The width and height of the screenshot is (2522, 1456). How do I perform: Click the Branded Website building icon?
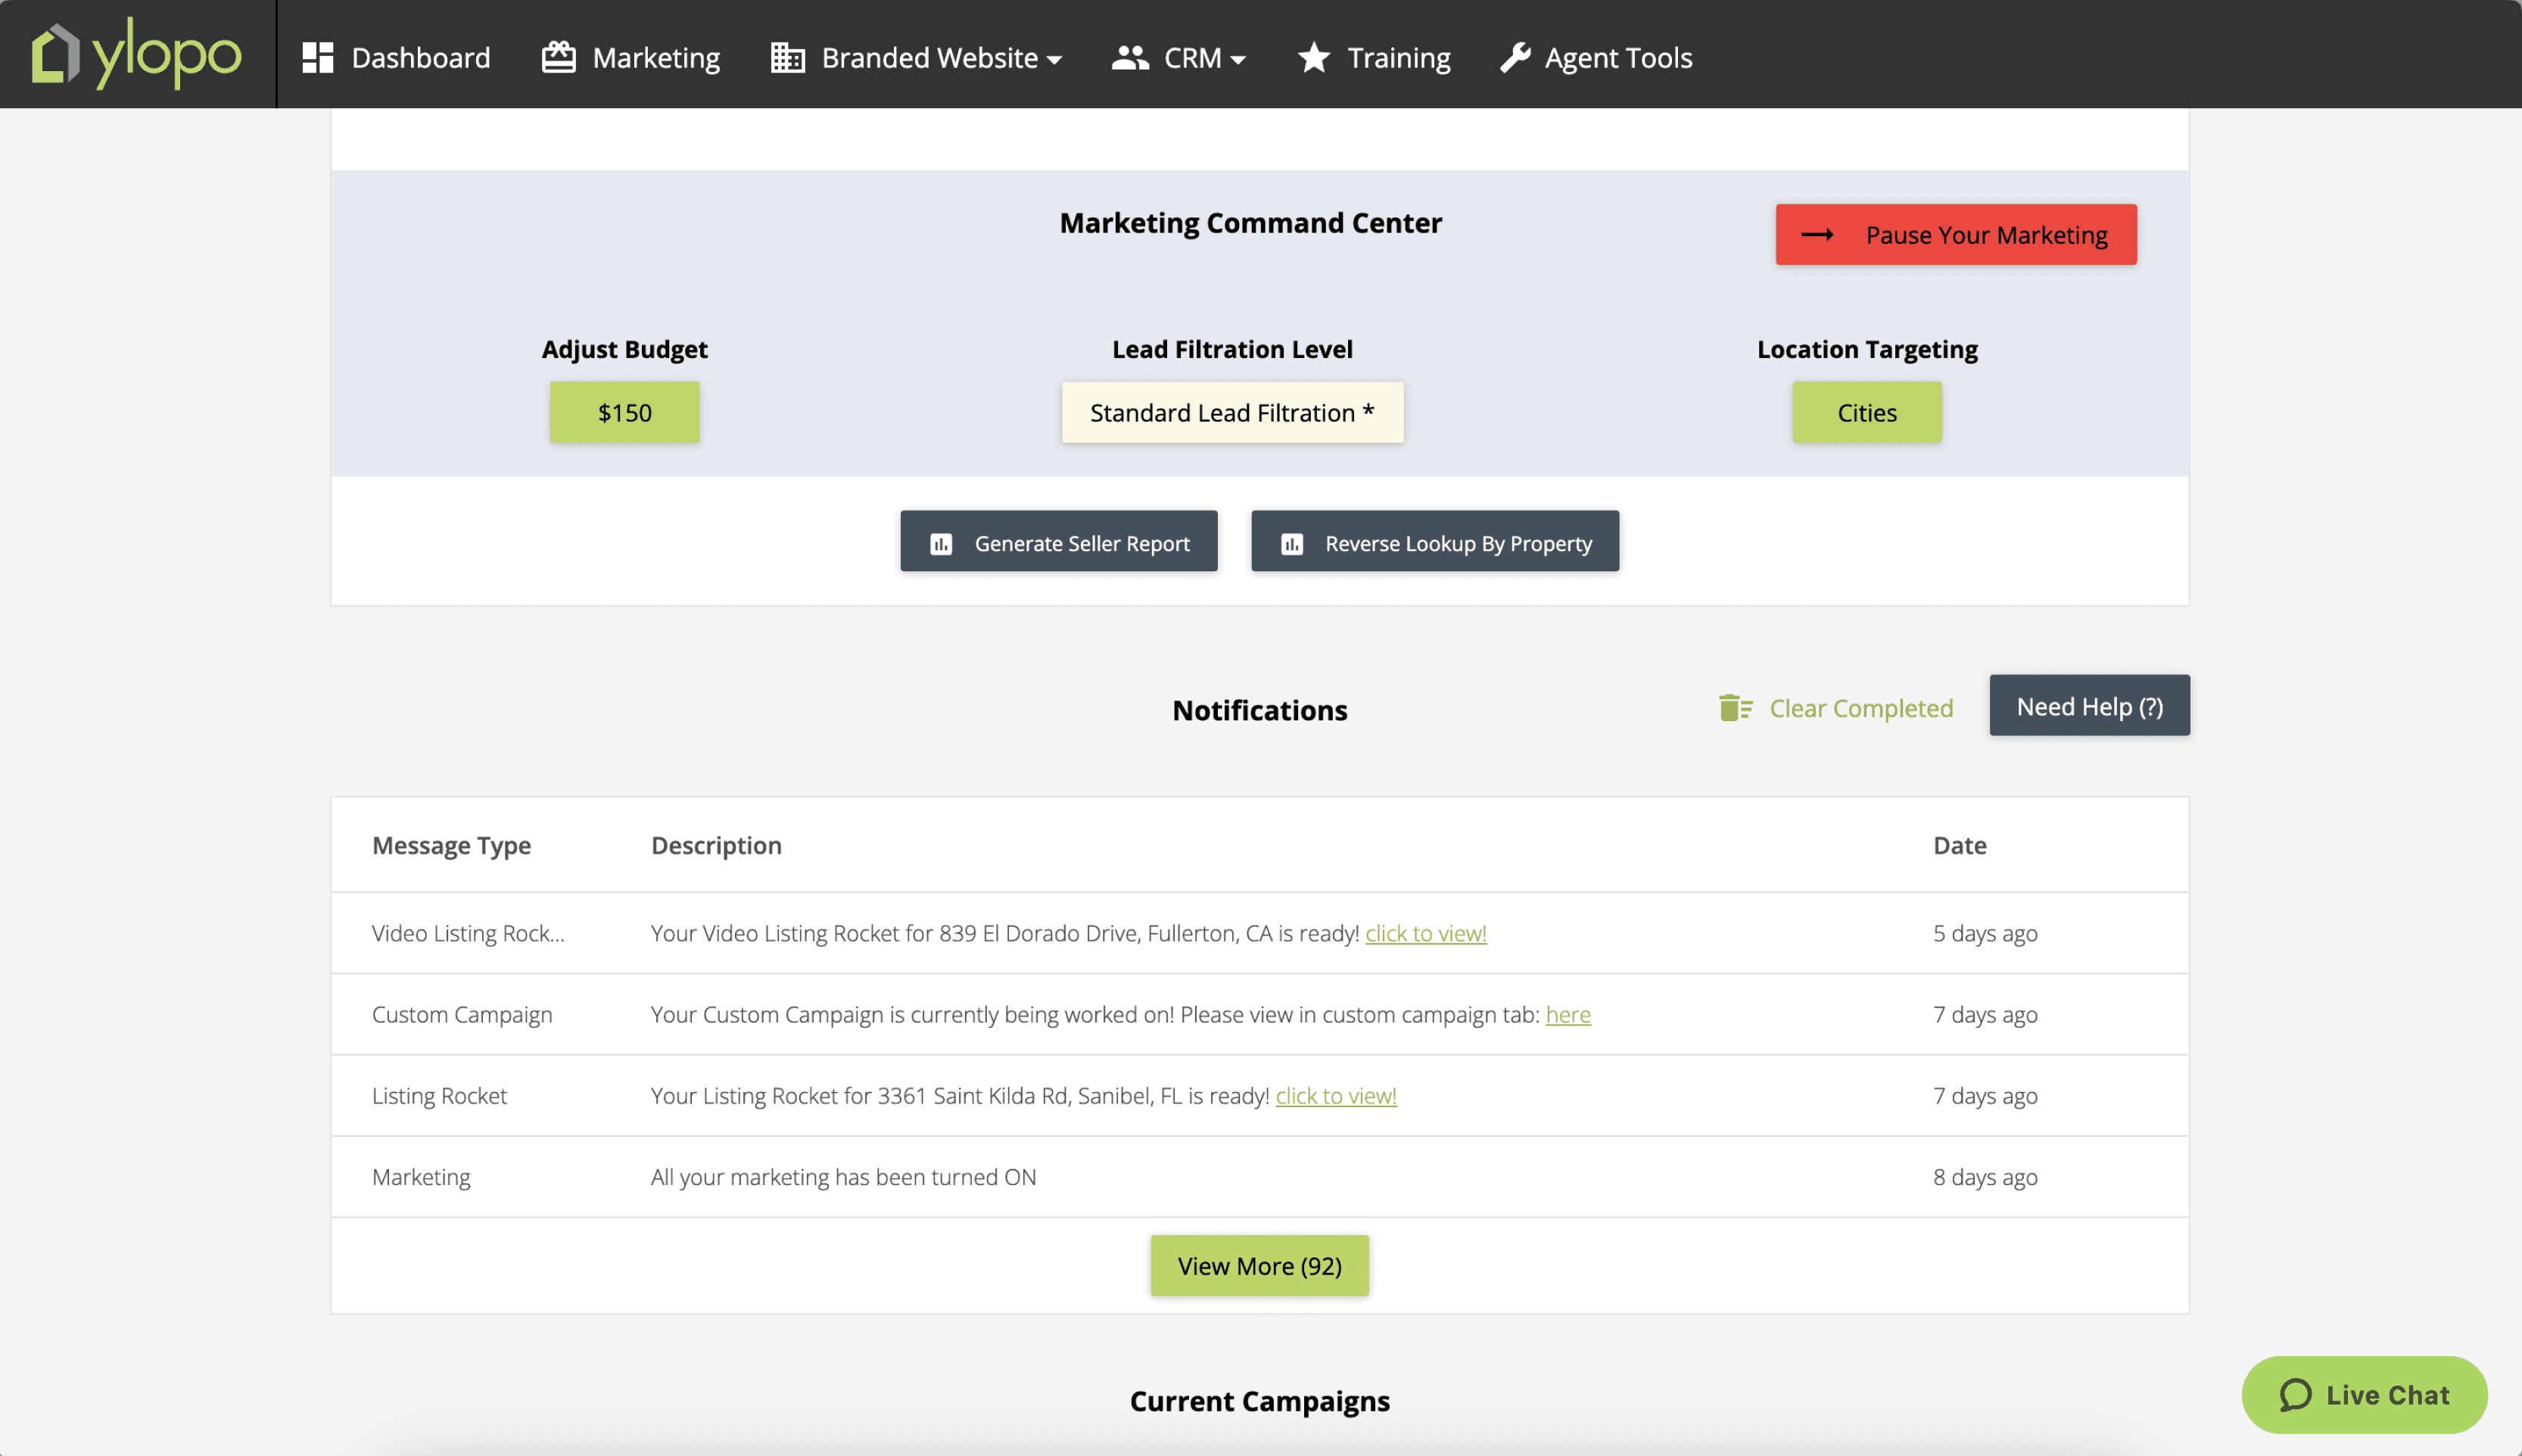point(787,57)
